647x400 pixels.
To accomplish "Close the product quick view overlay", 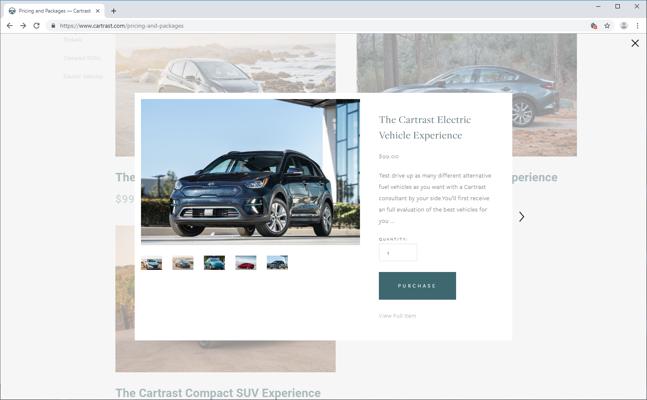I will pyautogui.click(x=635, y=43).
